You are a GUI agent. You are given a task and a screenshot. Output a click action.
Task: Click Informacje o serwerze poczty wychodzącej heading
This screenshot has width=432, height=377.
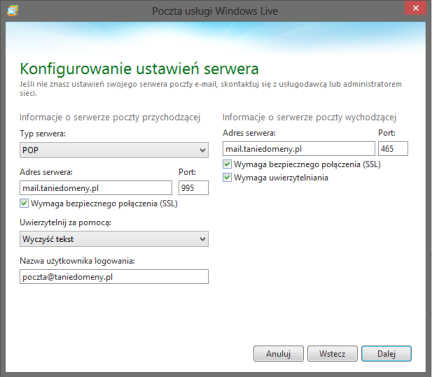[309, 117]
